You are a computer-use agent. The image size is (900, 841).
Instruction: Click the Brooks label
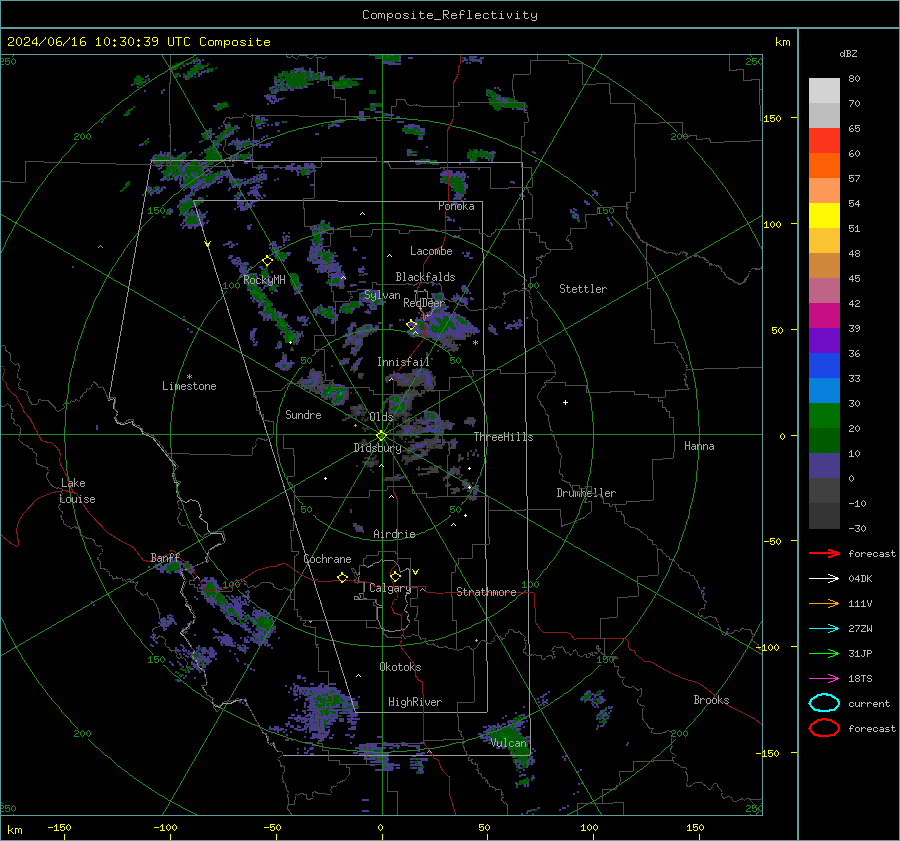711,700
